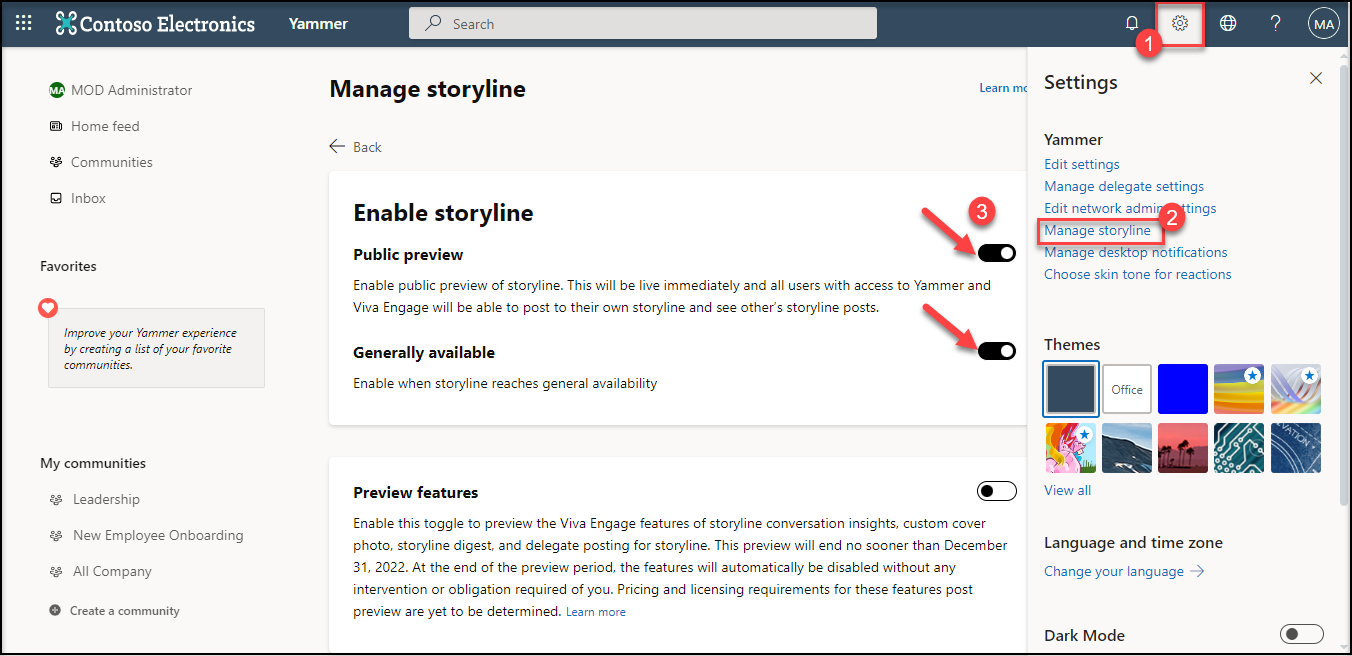The width and height of the screenshot is (1352, 656).
Task: Click the MA account avatar
Action: point(1324,24)
